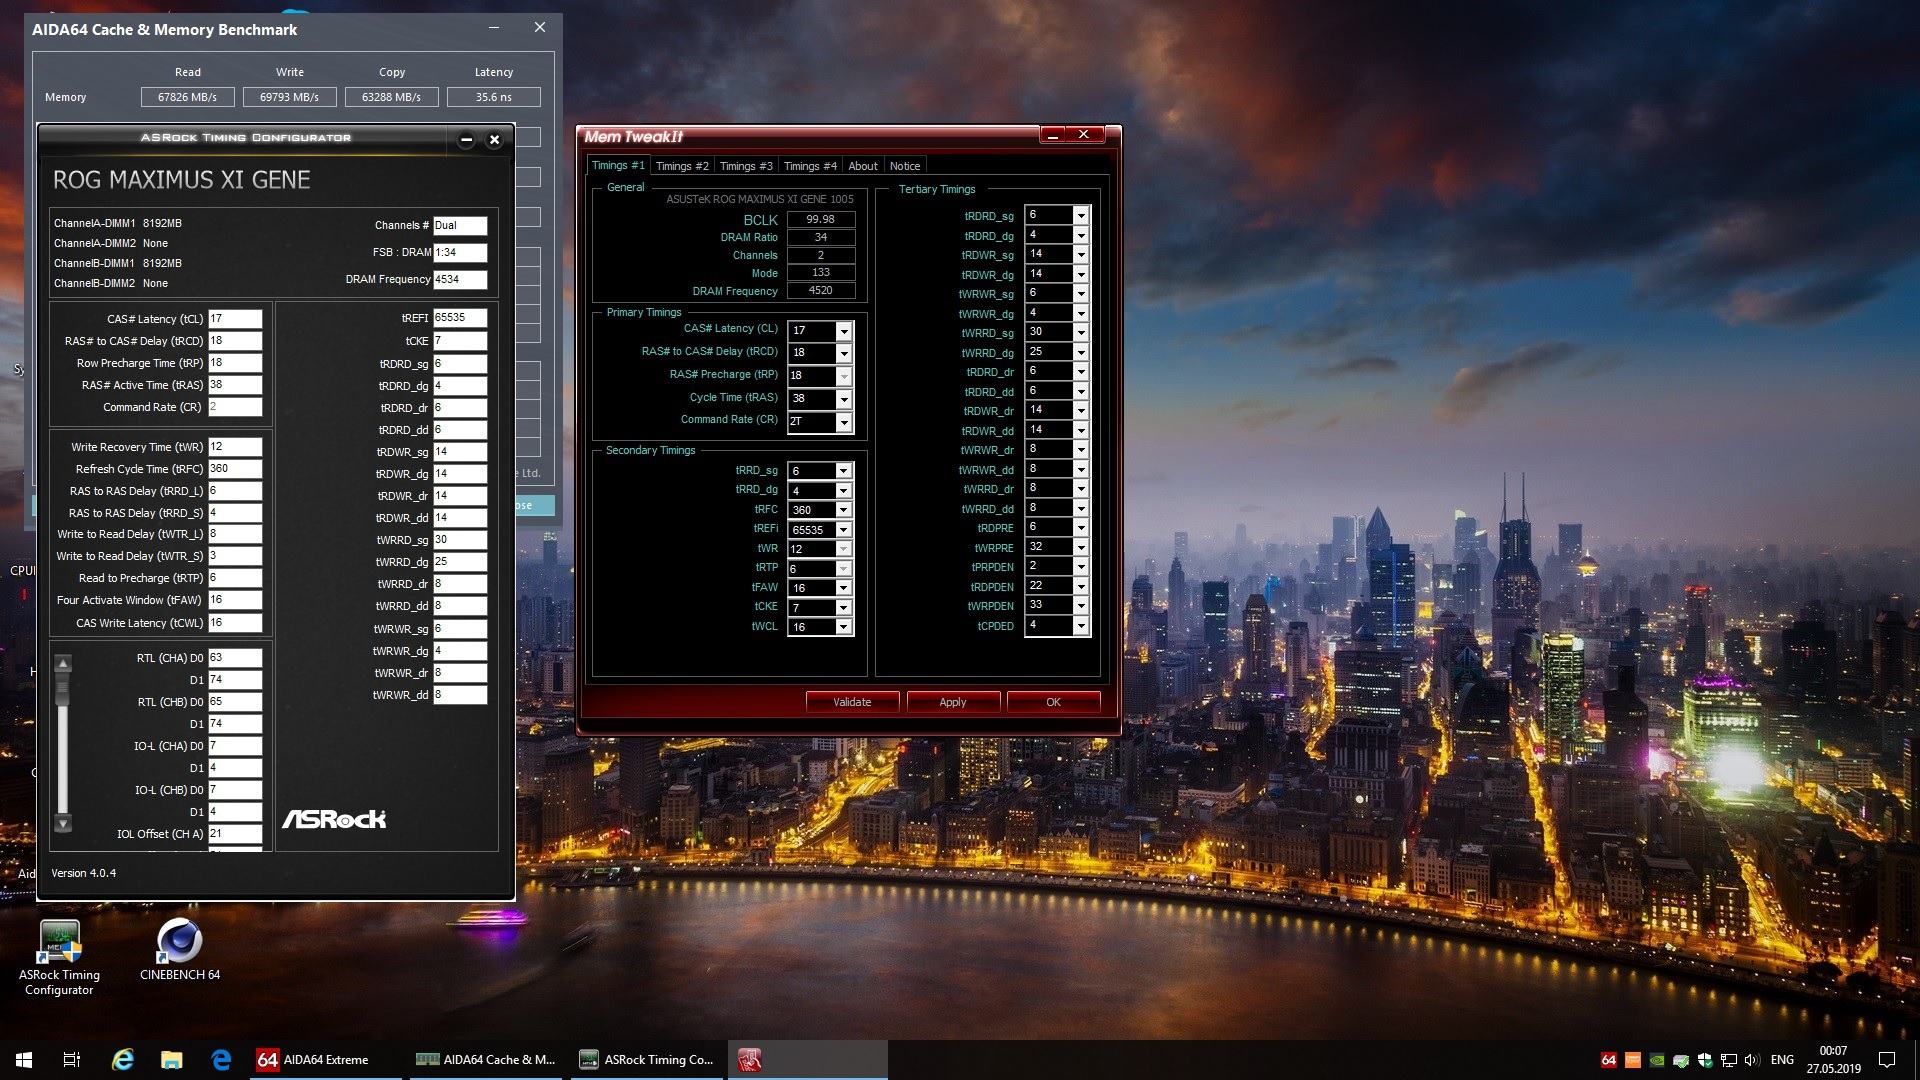Close the AIDA64 Cache & Memory Benchmark window
The height and width of the screenshot is (1080, 1920).
[540, 28]
